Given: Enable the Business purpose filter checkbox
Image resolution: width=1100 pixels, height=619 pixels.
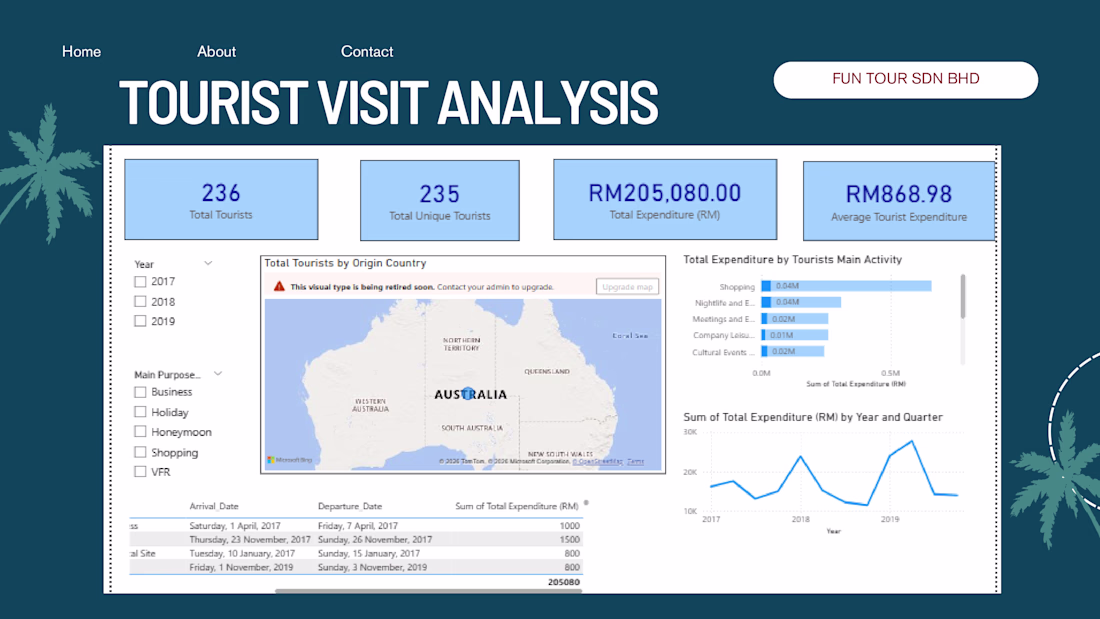Looking at the screenshot, I should pyautogui.click(x=140, y=392).
